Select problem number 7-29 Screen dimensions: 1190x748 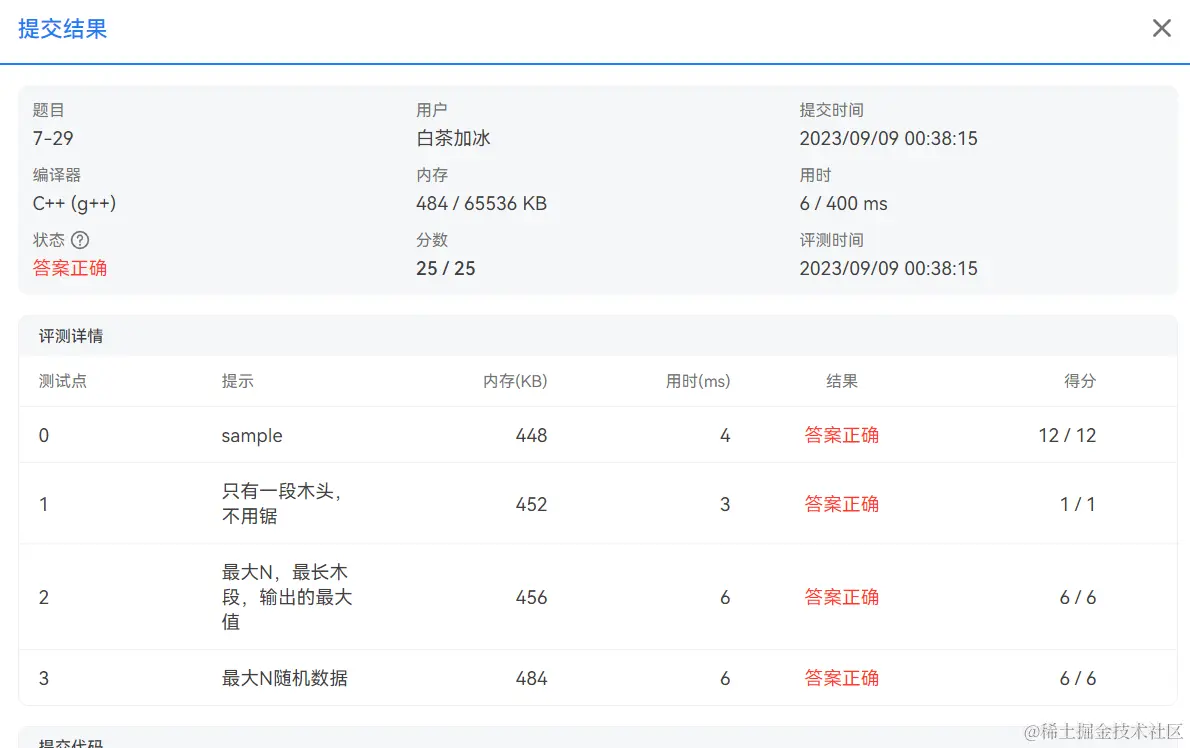click(53, 138)
